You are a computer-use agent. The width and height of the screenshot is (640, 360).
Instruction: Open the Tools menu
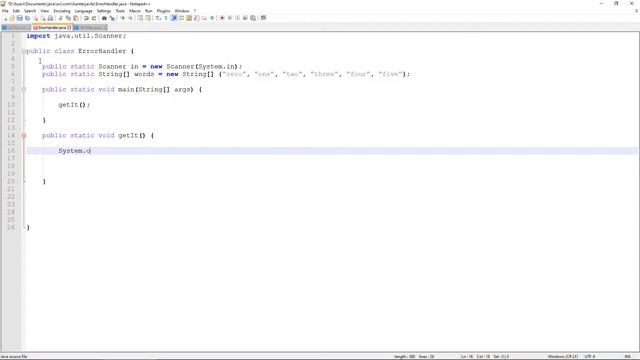coord(120,11)
